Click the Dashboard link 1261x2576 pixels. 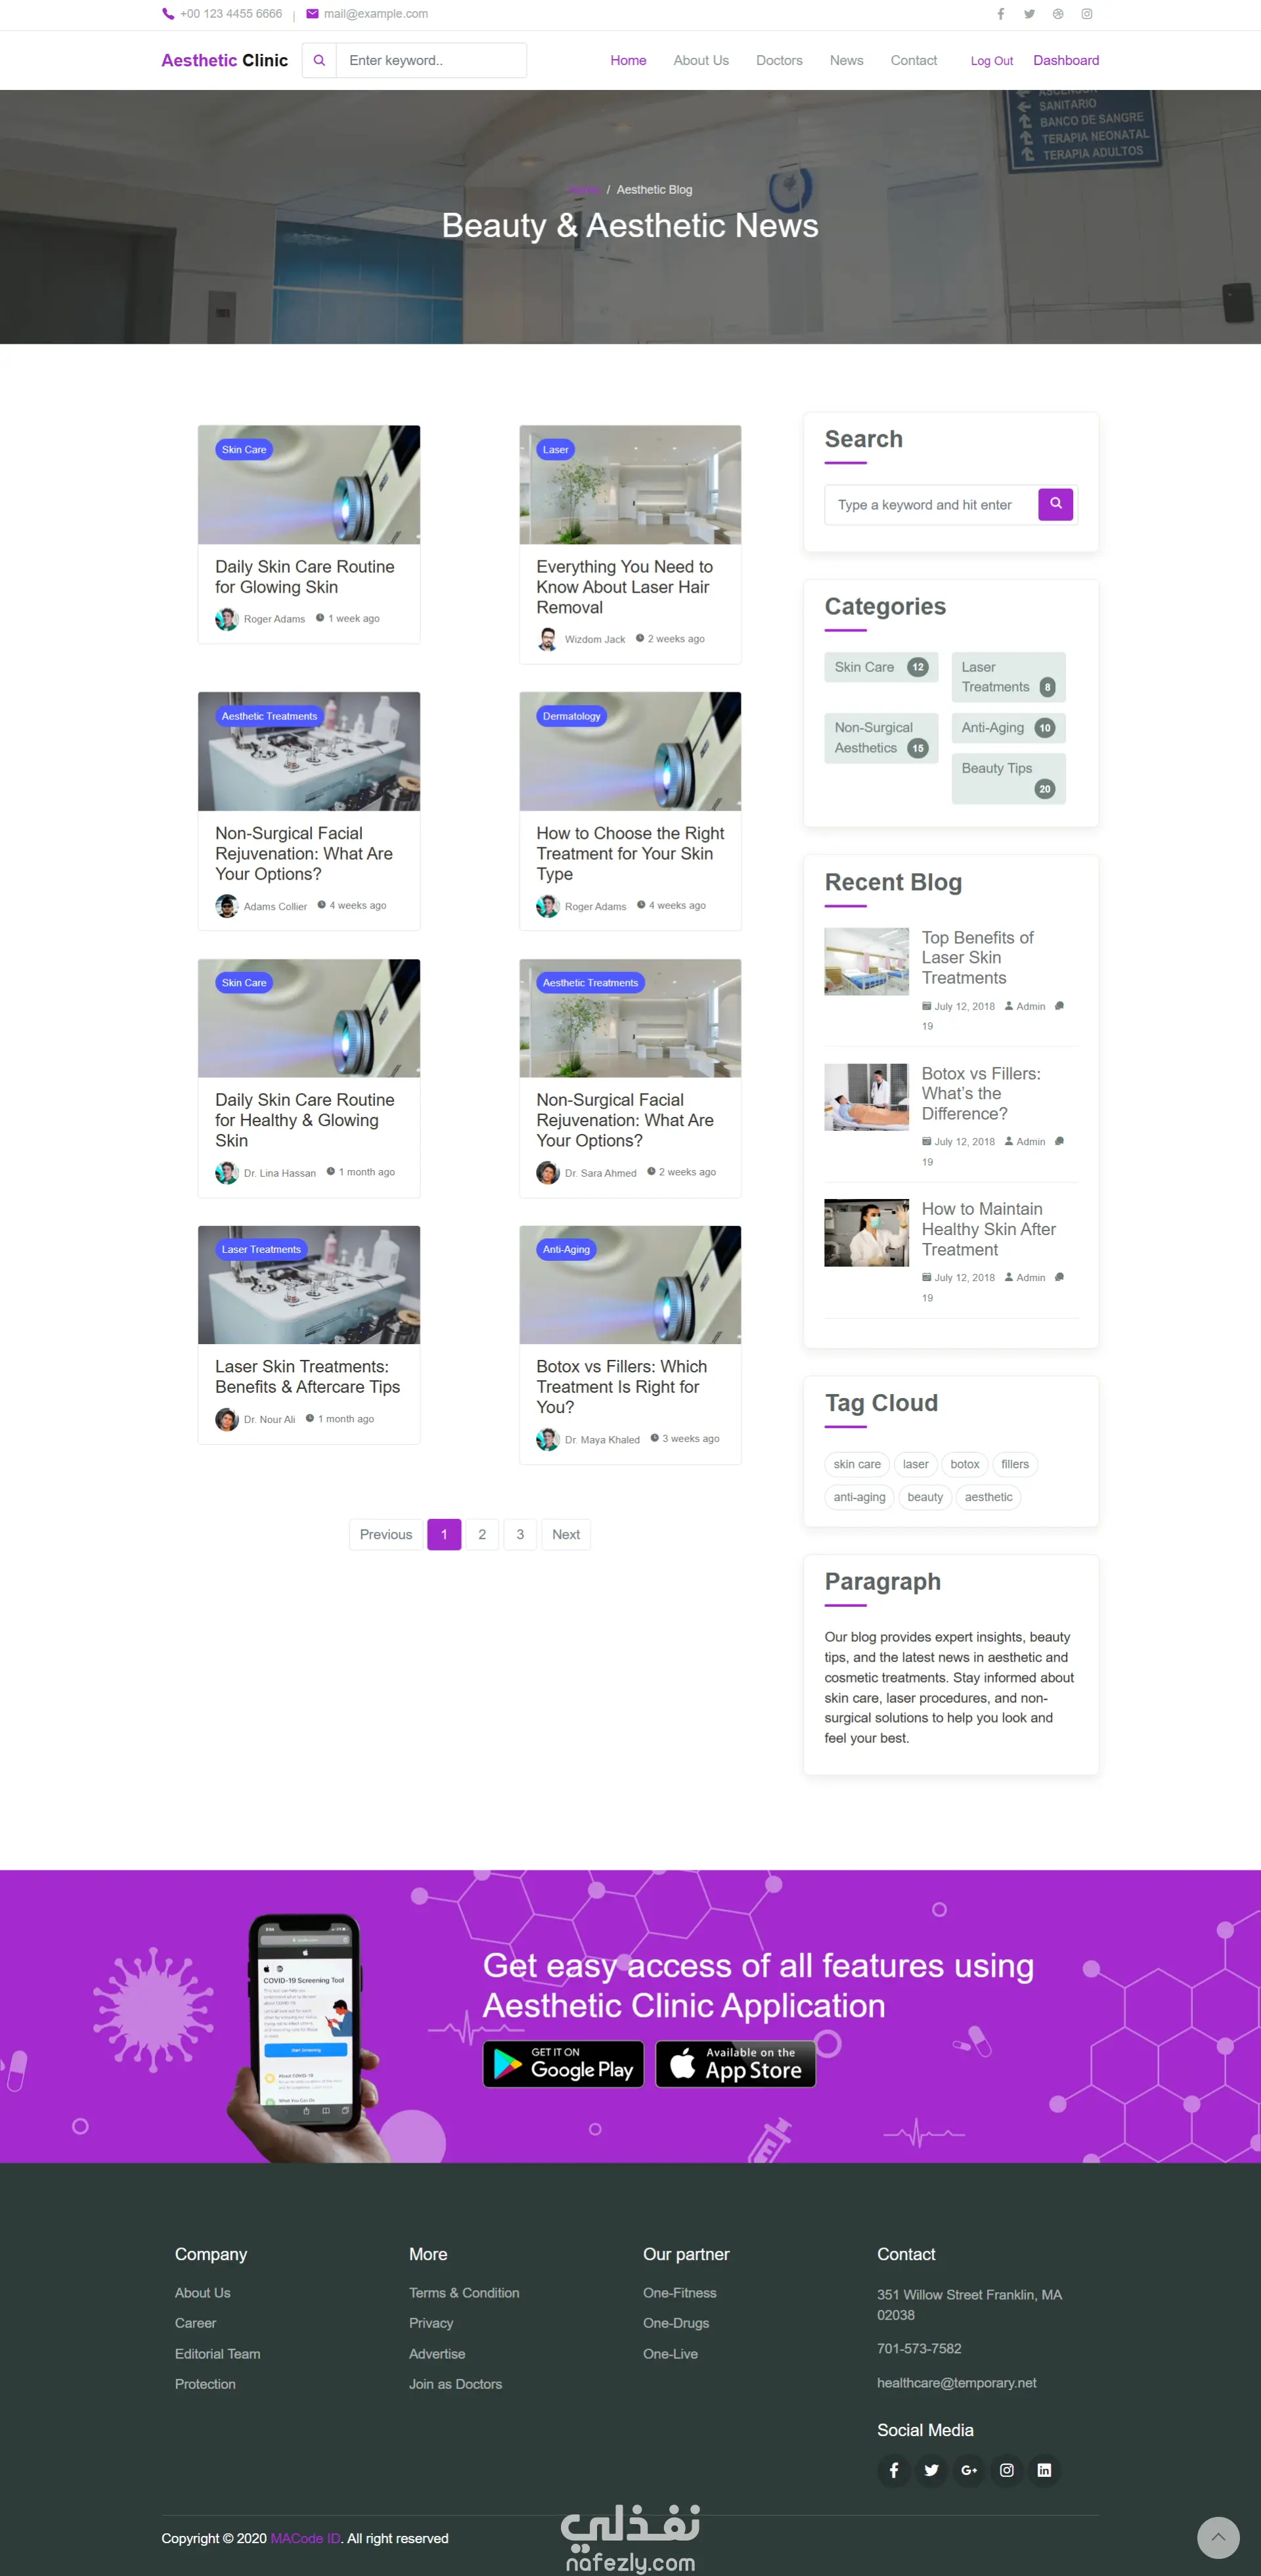(x=1065, y=60)
